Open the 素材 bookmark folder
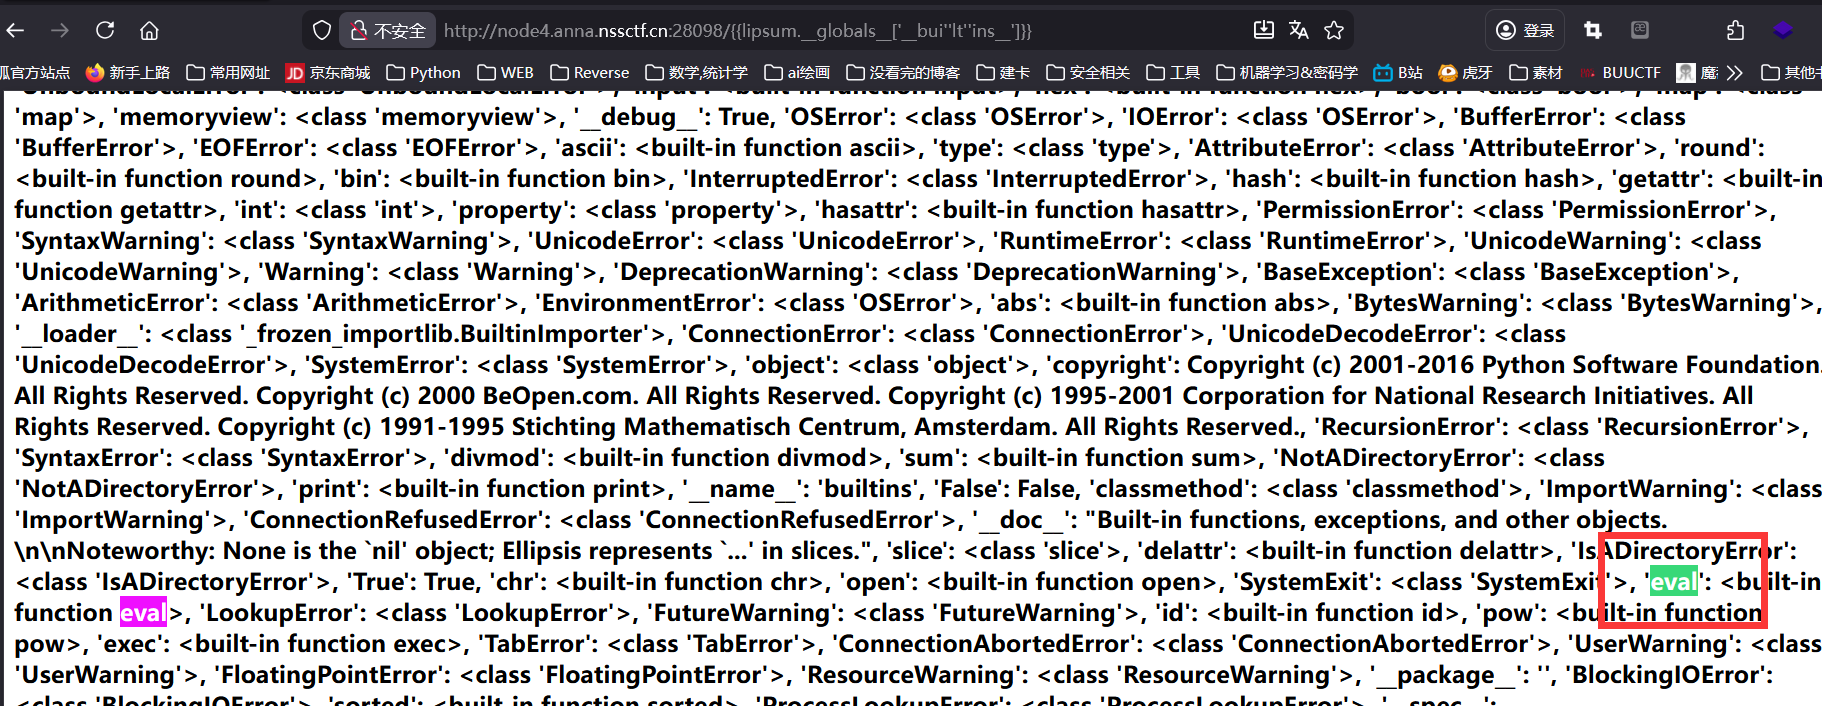The image size is (1822, 706). (1536, 73)
